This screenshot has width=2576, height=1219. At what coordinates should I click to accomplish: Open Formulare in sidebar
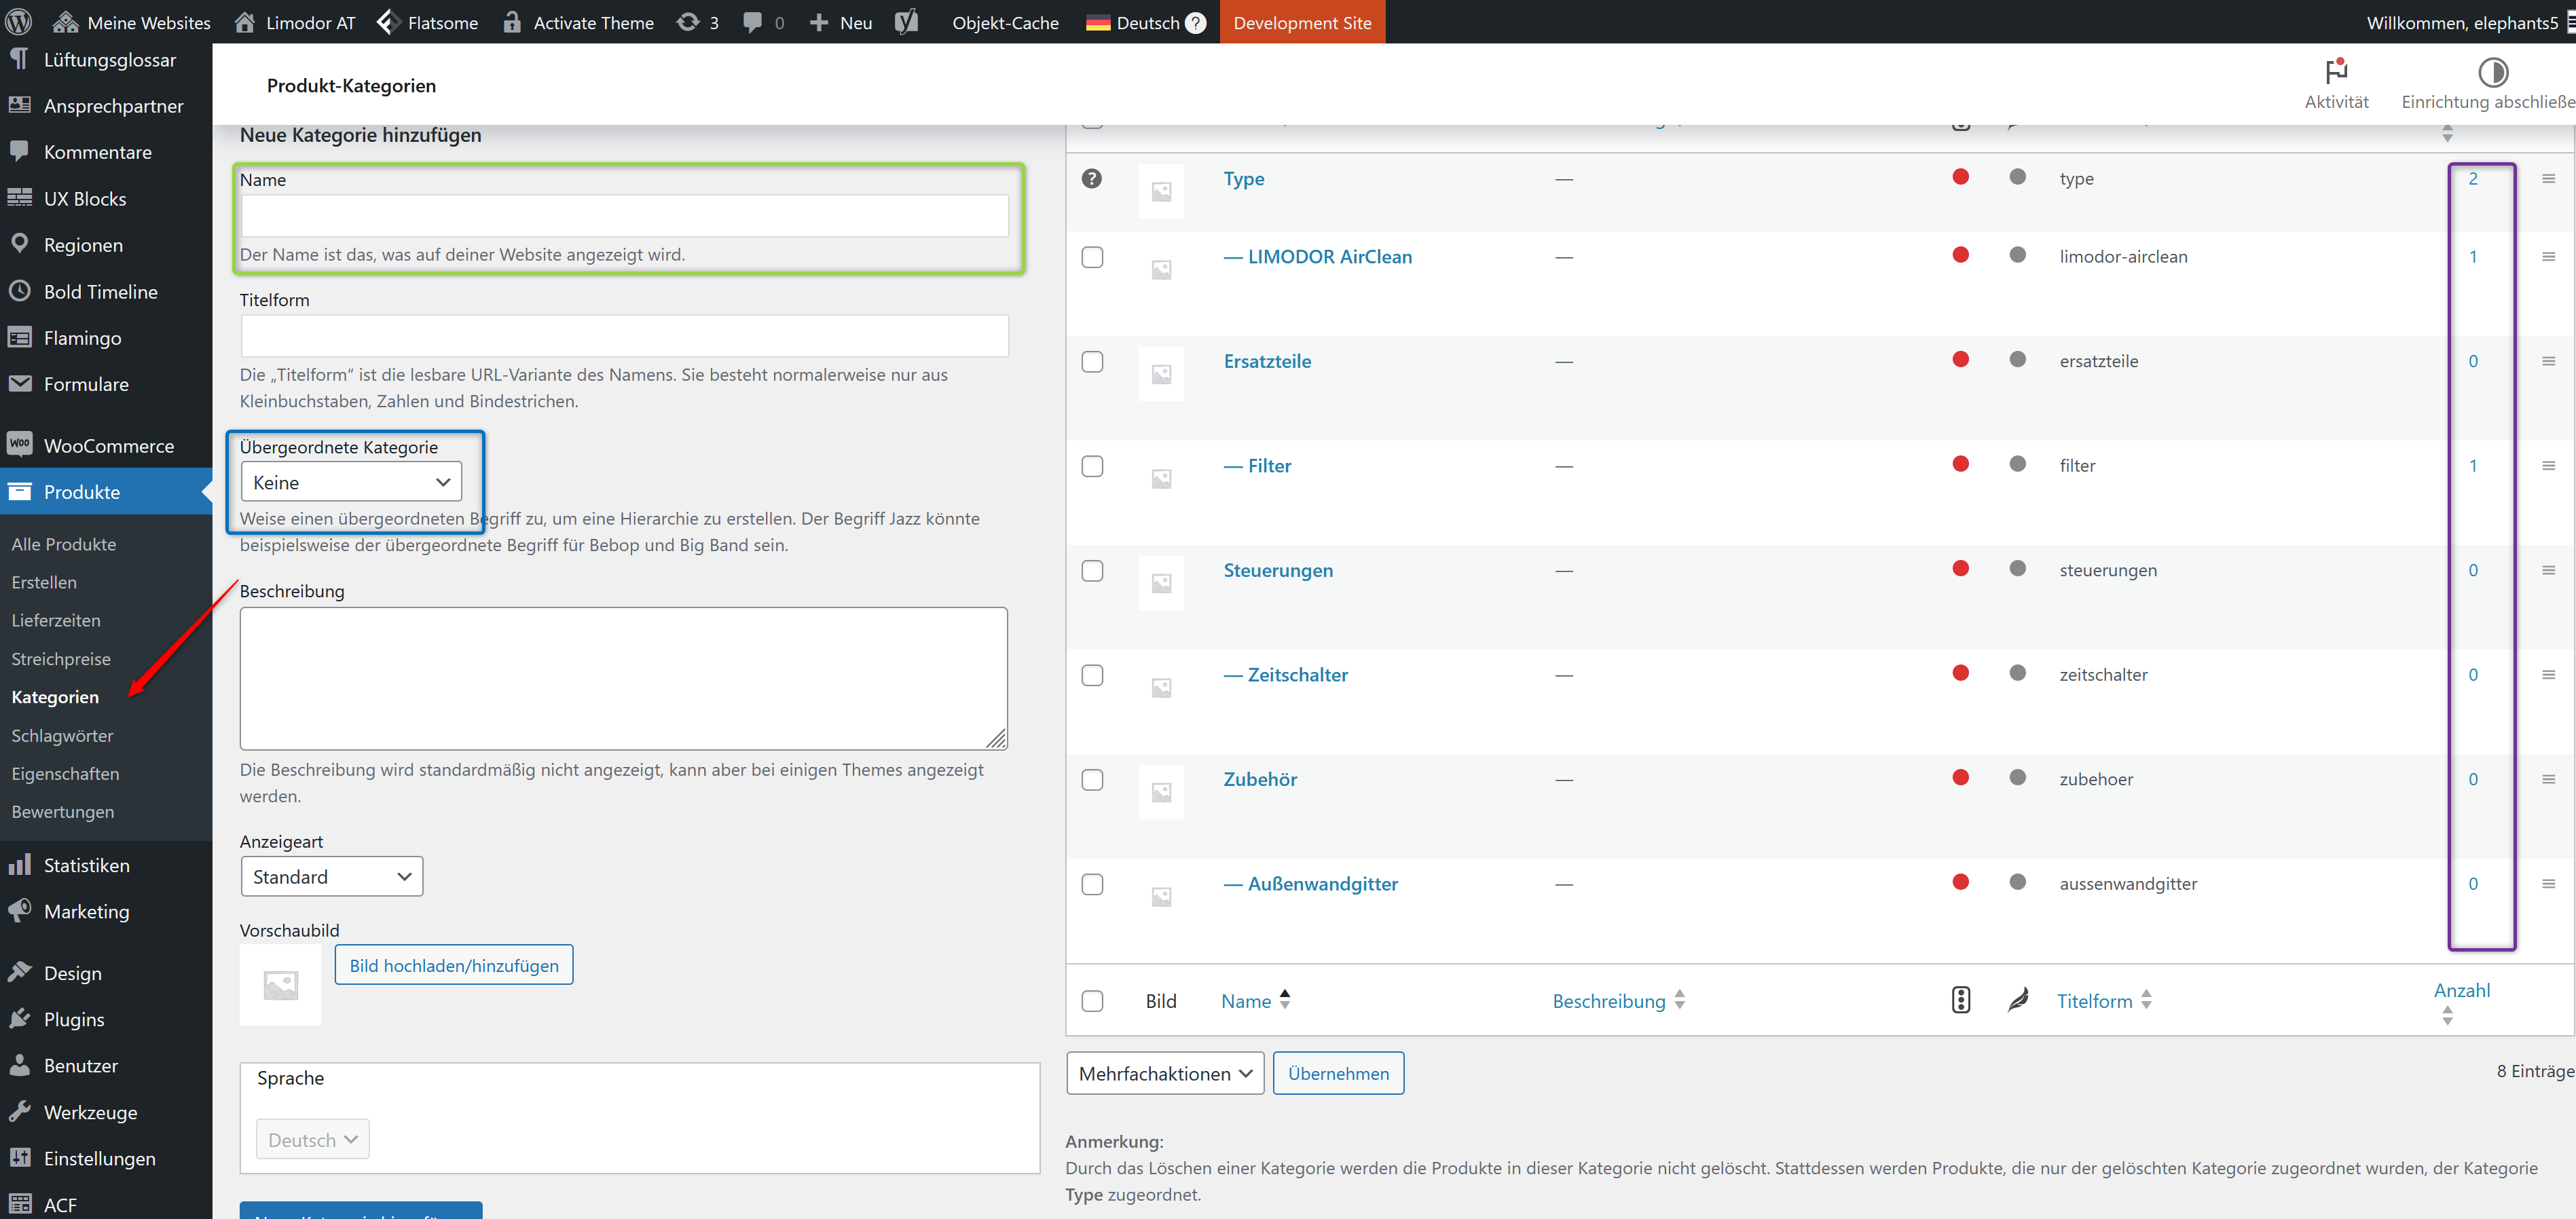click(x=86, y=384)
